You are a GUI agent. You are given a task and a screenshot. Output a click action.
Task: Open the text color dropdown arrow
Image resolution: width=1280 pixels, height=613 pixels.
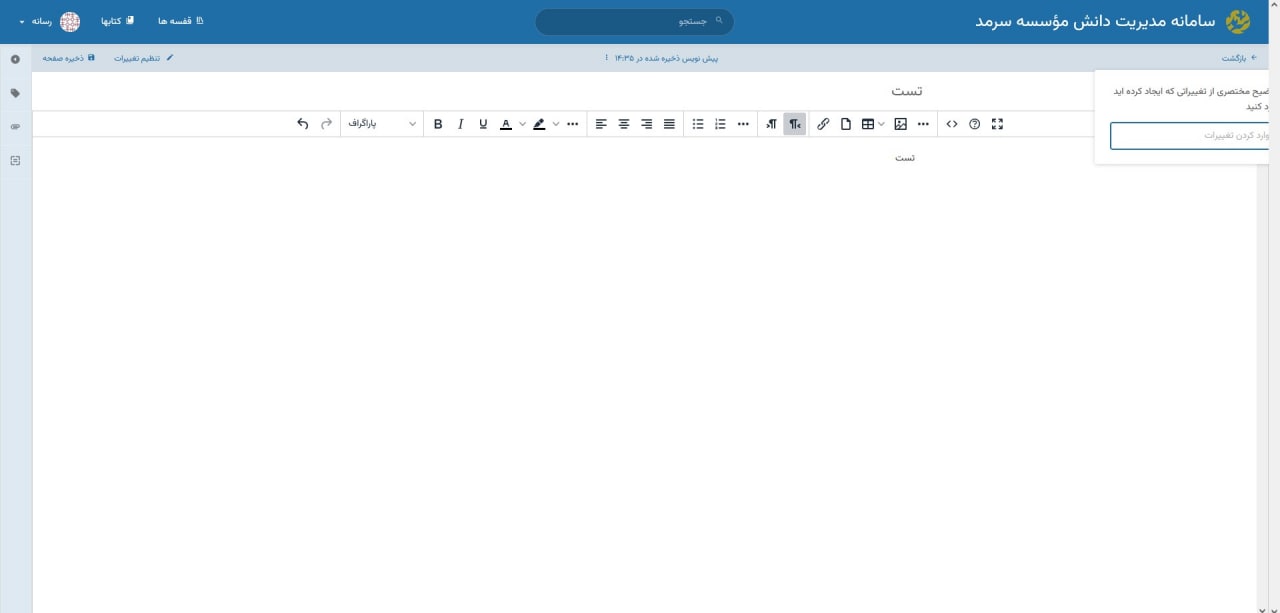(522, 124)
